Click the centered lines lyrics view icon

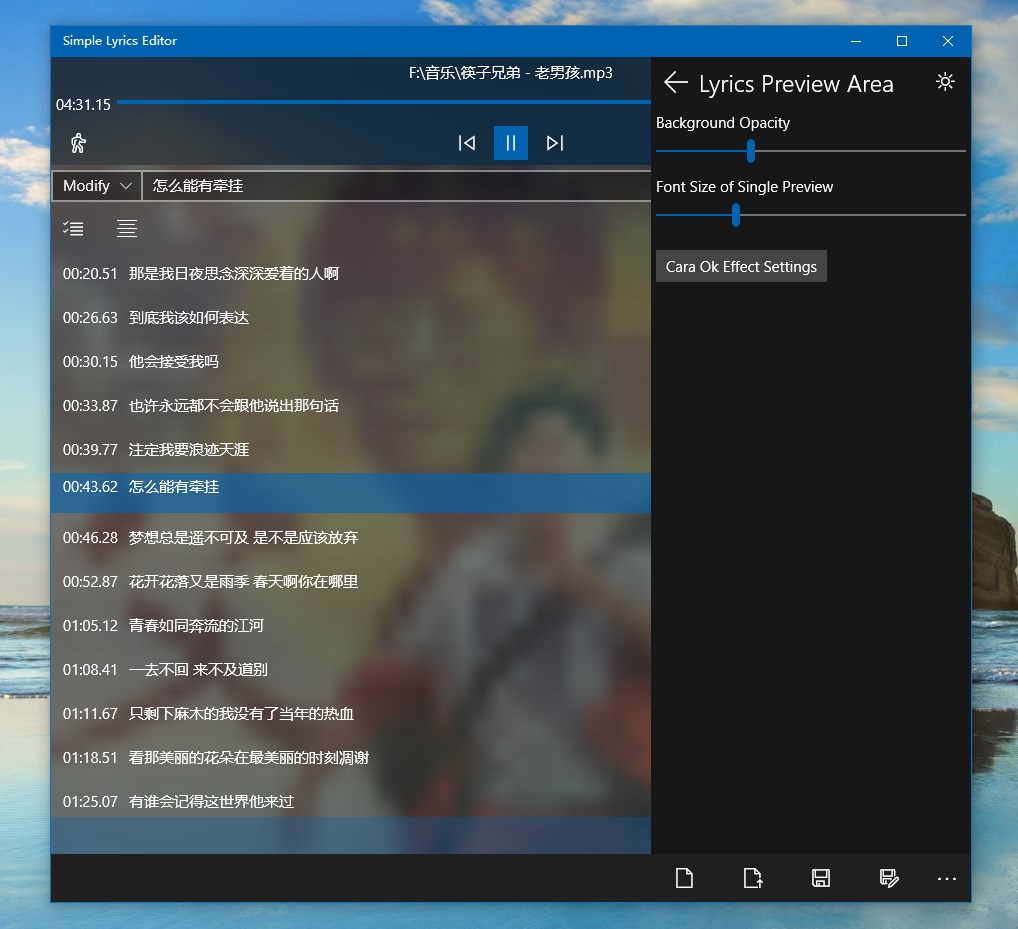click(x=127, y=228)
